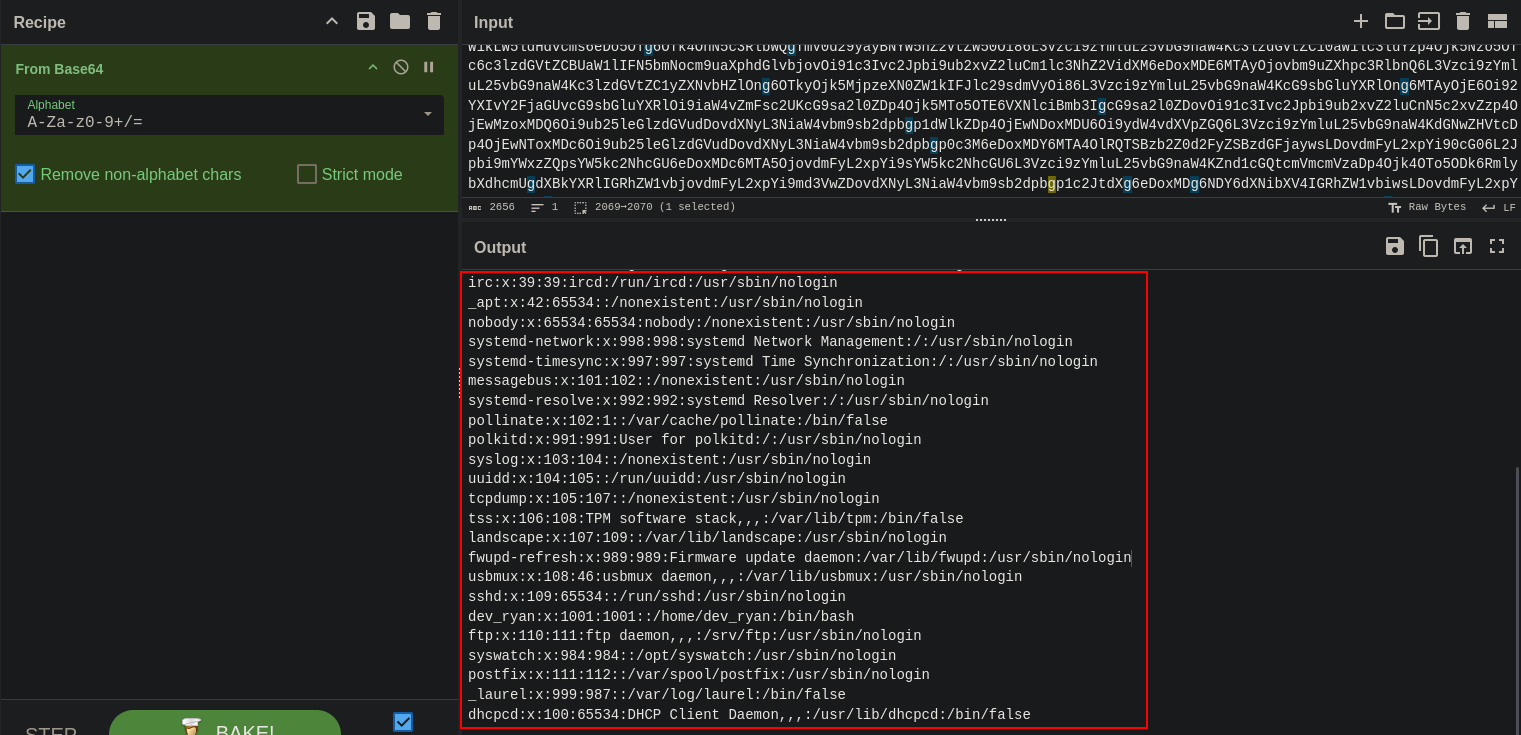Clear input and output with trash icon
The image size is (1521, 735).
[1463, 21]
